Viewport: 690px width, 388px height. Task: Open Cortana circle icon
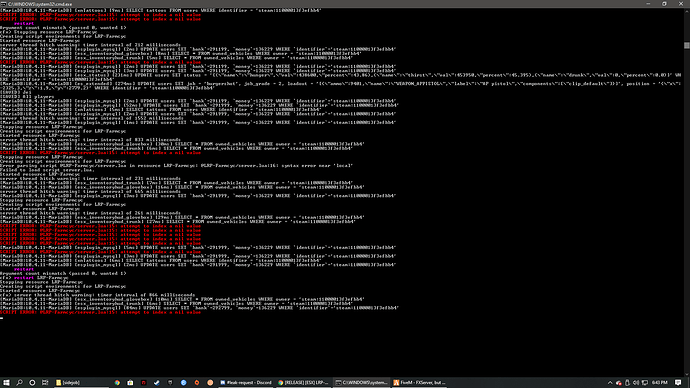pos(32,383)
